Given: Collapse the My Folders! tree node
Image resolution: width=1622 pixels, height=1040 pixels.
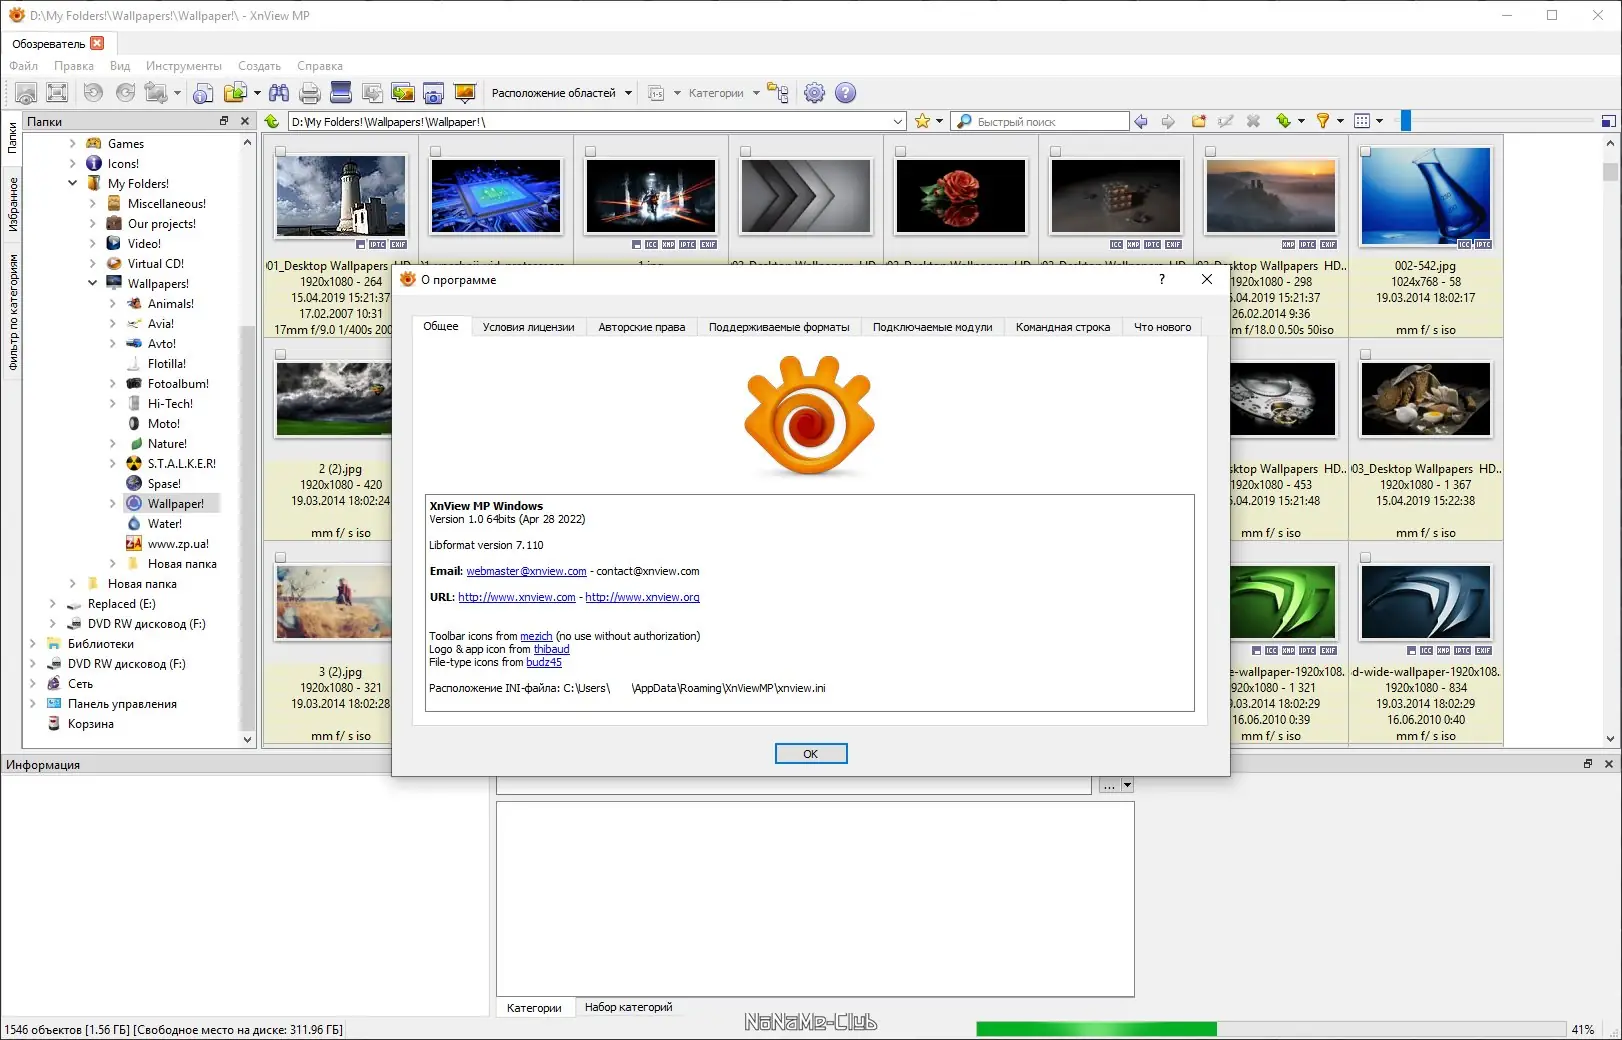Looking at the screenshot, I should (x=72, y=183).
